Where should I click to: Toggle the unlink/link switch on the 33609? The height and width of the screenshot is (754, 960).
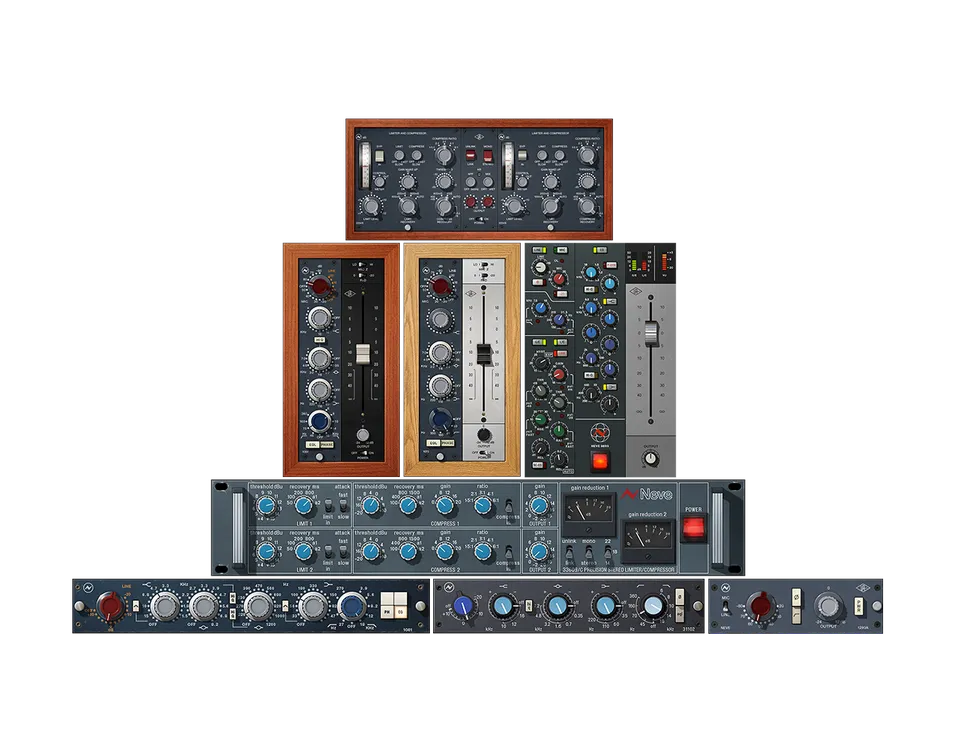click(x=569, y=553)
